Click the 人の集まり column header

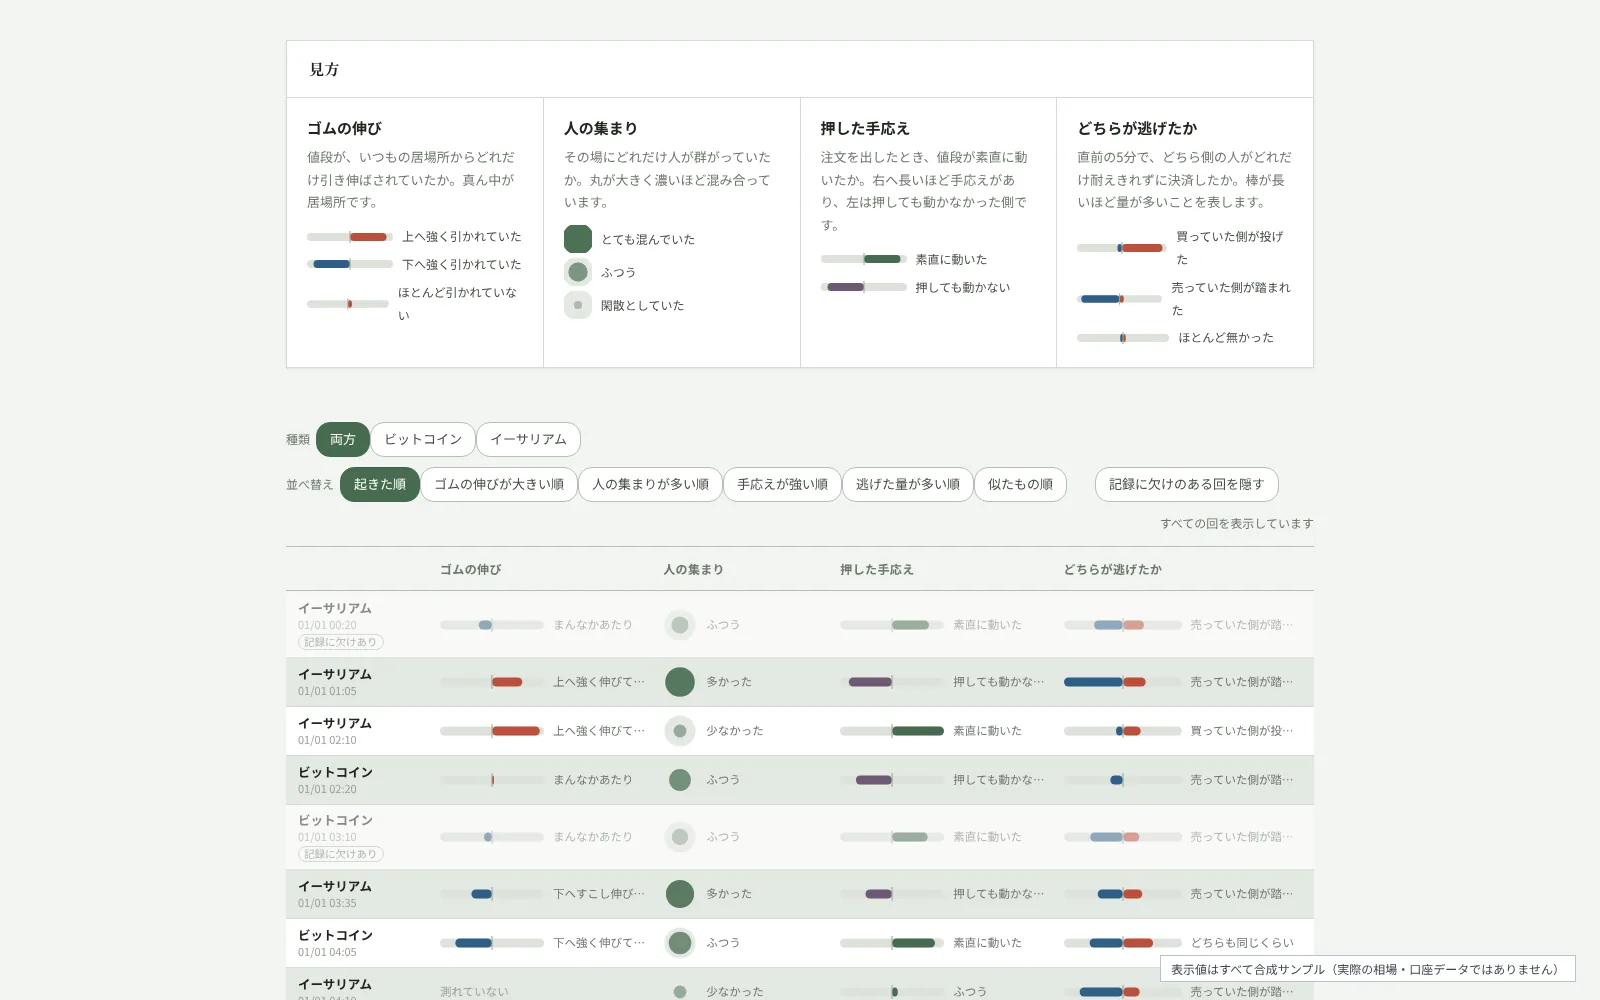click(x=693, y=569)
